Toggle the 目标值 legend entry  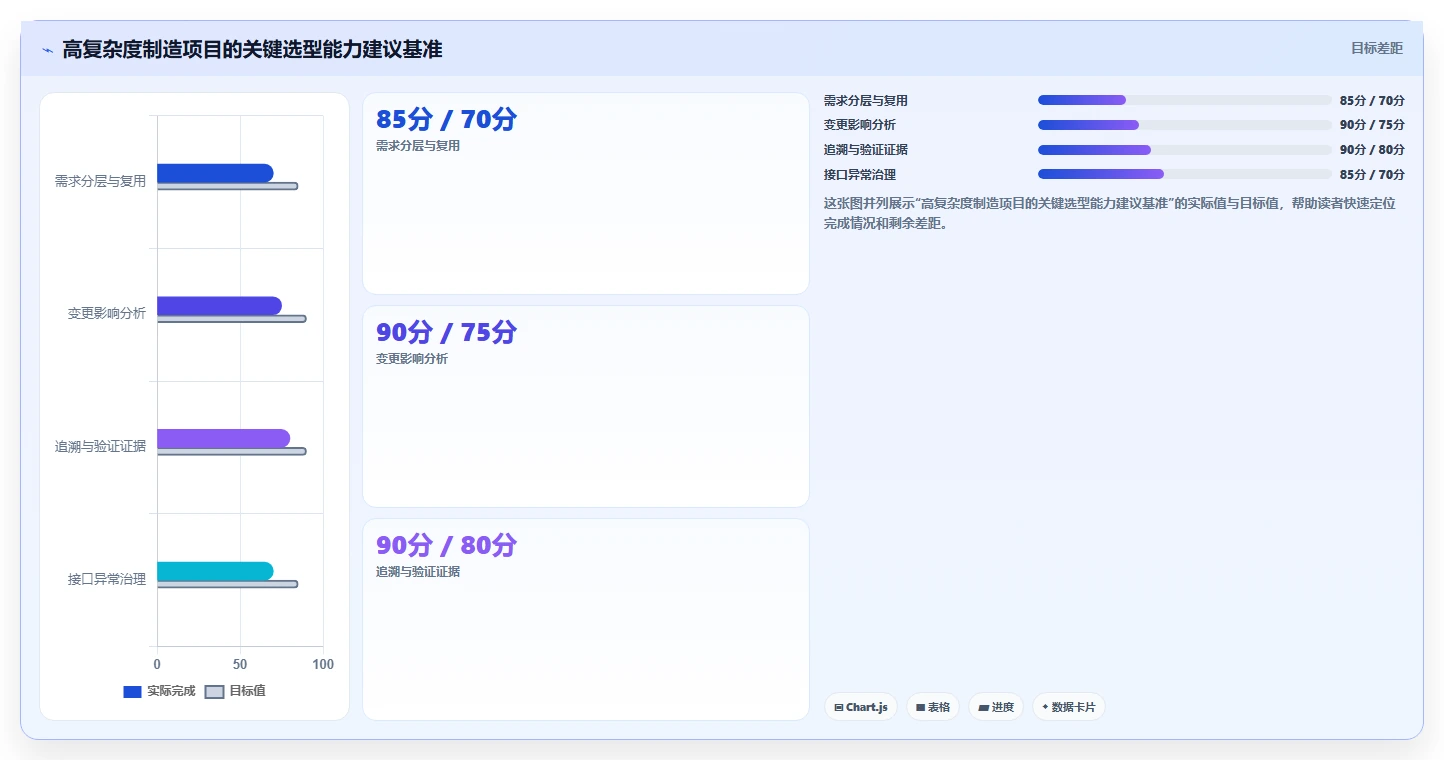point(236,691)
